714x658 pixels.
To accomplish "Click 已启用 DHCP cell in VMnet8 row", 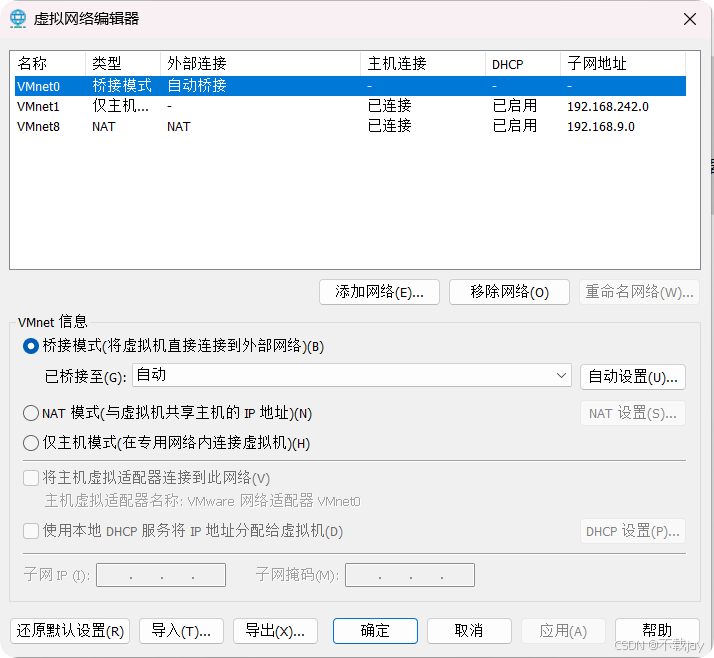I will click(515, 126).
